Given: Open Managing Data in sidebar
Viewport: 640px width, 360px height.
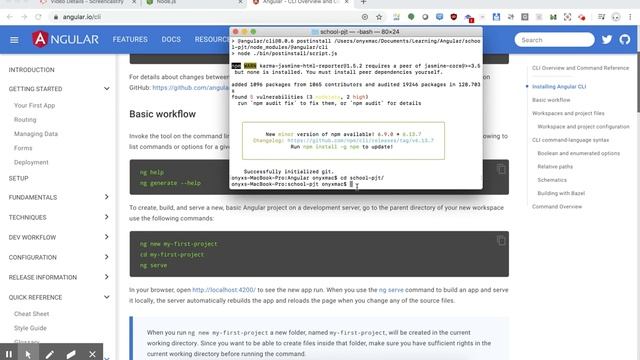Looking at the screenshot, I should (x=36, y=134).
